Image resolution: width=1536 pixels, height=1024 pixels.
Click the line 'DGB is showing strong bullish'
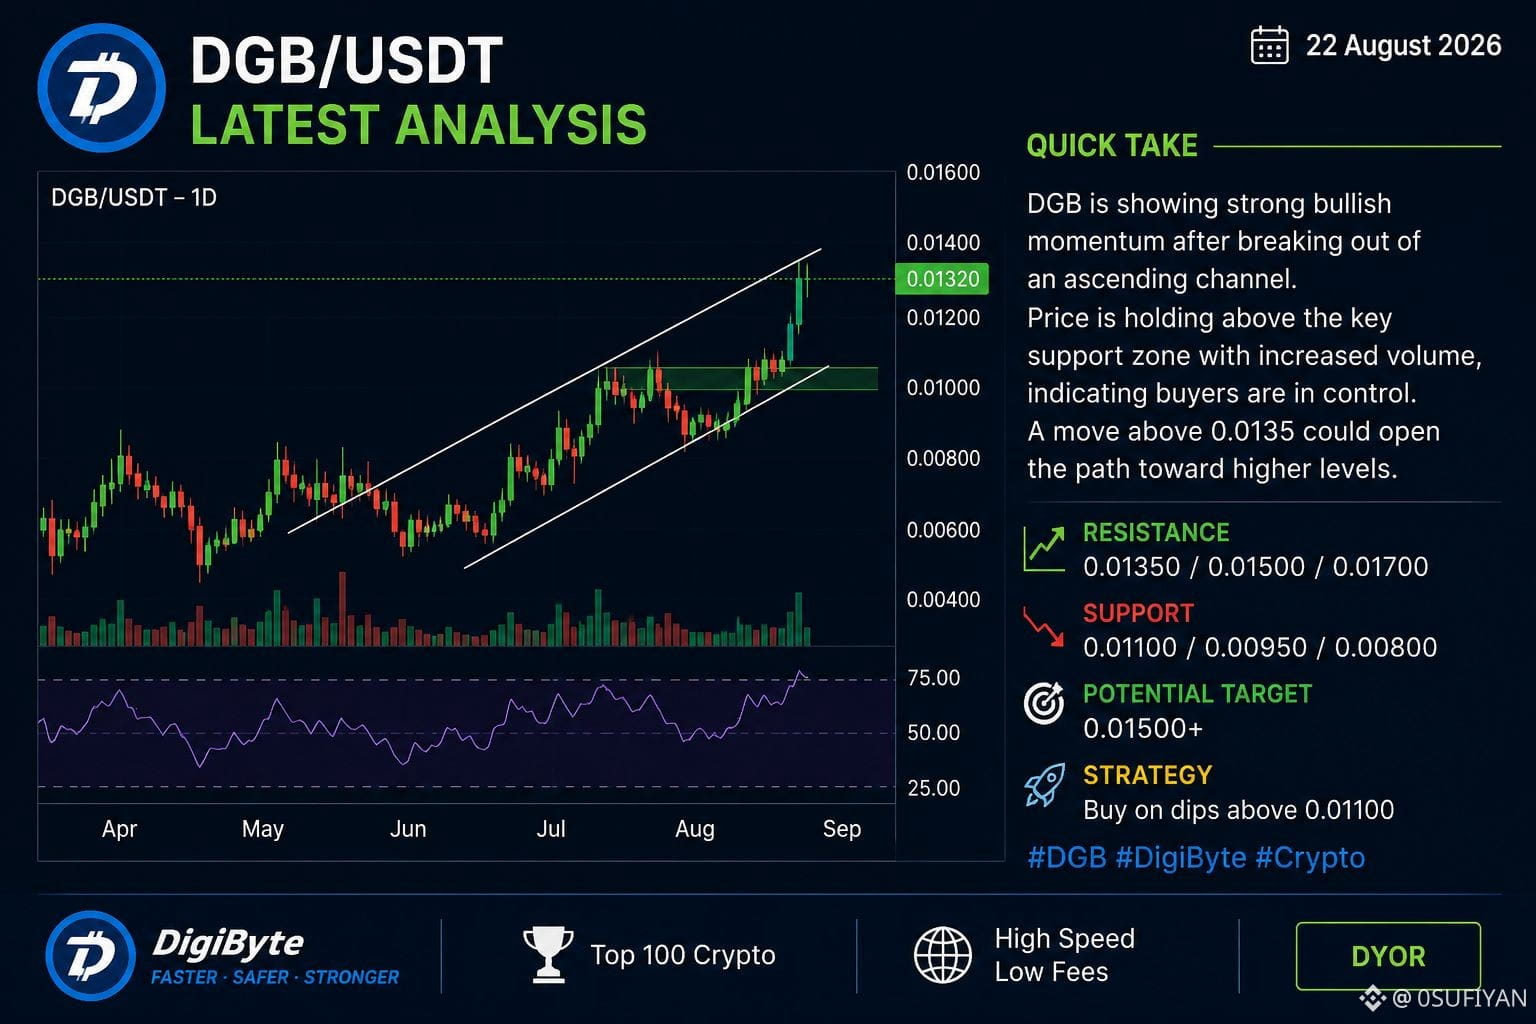click(x=1209, y=204)
